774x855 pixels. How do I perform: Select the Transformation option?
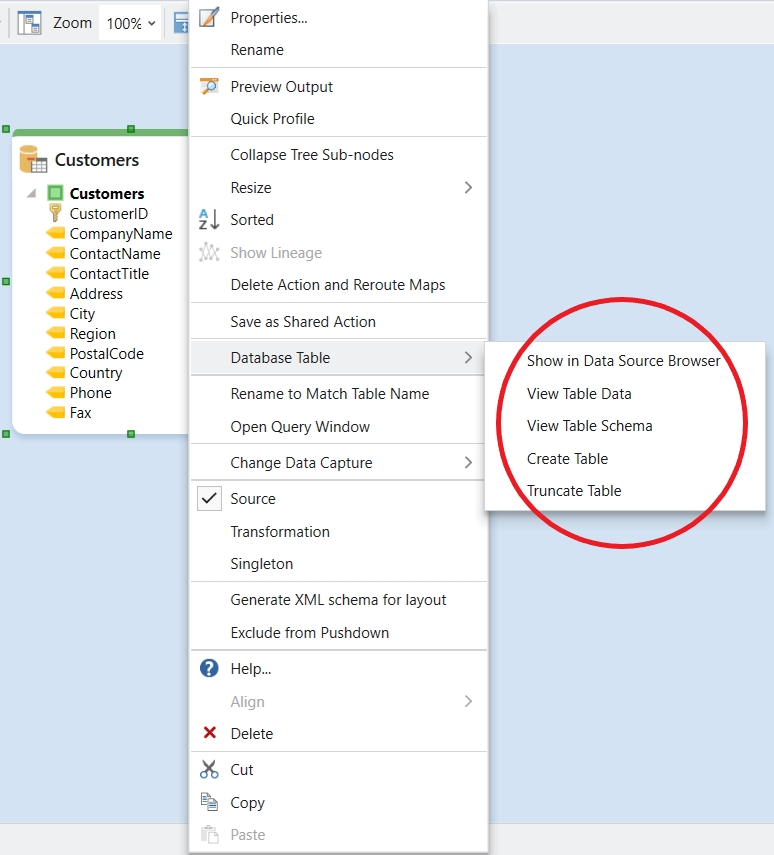pyautogui.click(x=280, y=532)
